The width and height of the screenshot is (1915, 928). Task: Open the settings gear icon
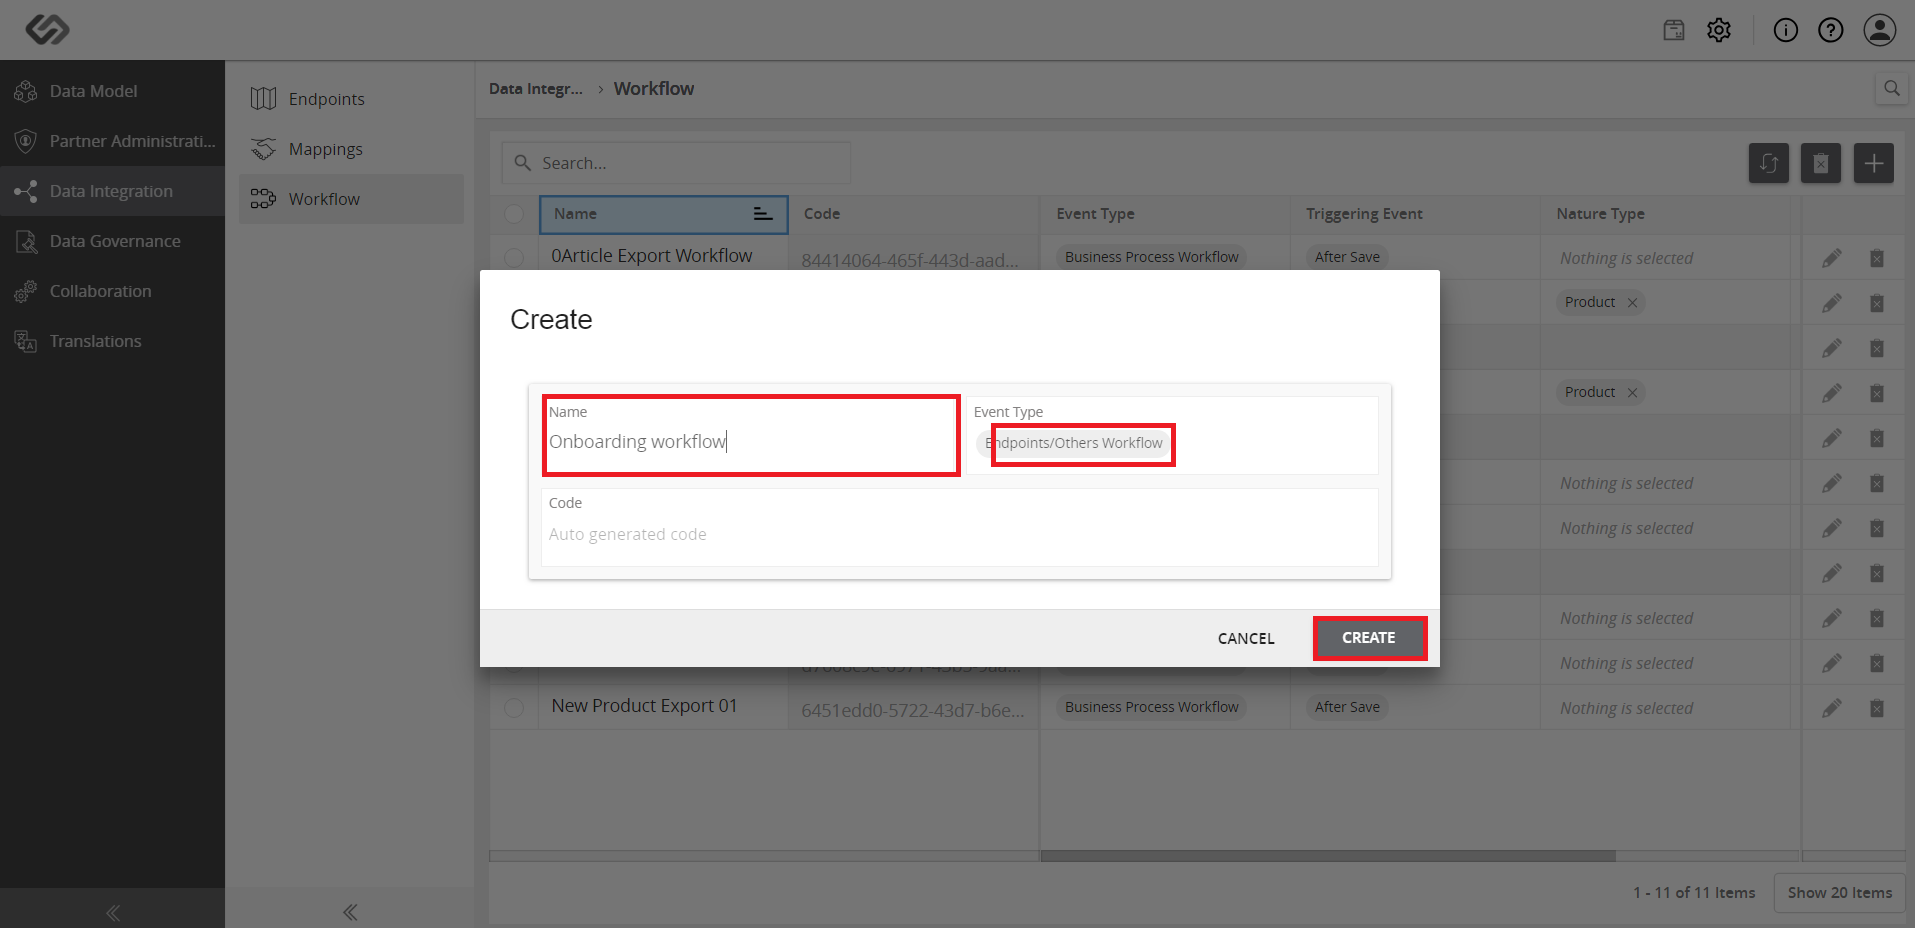(1719, 30)
